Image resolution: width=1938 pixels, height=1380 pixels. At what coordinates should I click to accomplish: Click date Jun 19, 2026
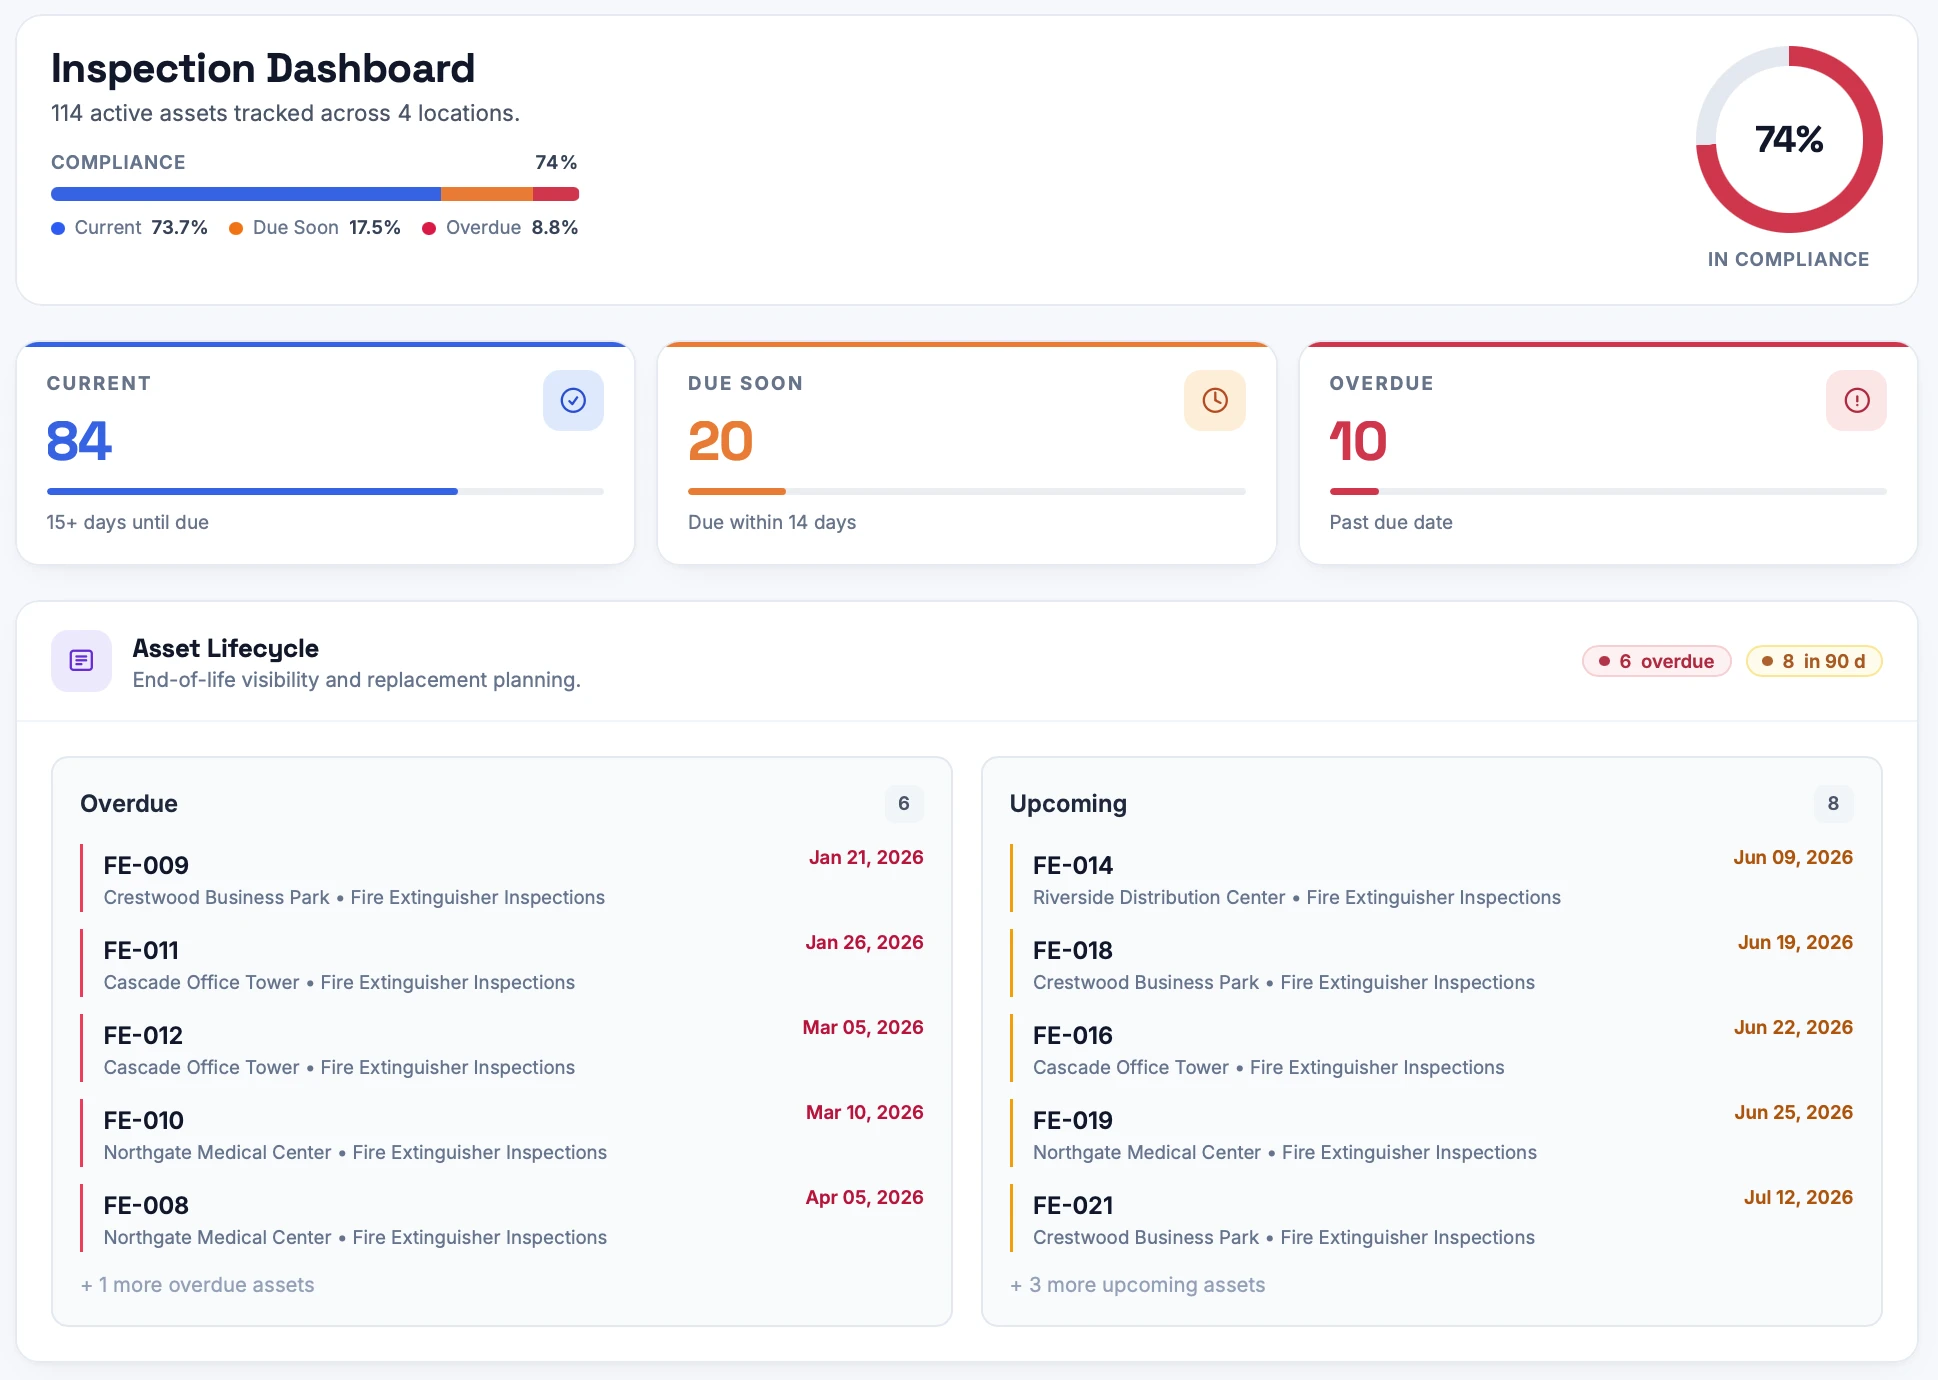point(1795,943)
